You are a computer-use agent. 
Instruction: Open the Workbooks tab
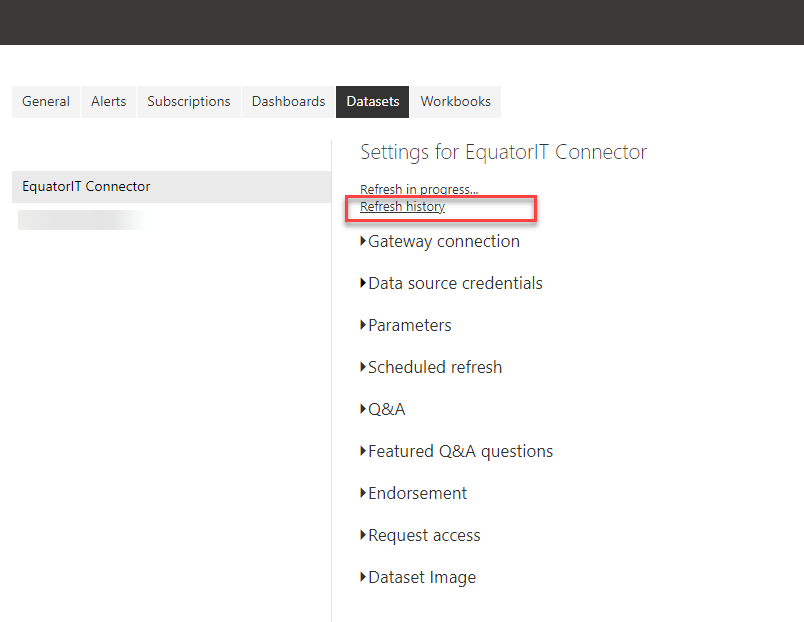[455, 101]
